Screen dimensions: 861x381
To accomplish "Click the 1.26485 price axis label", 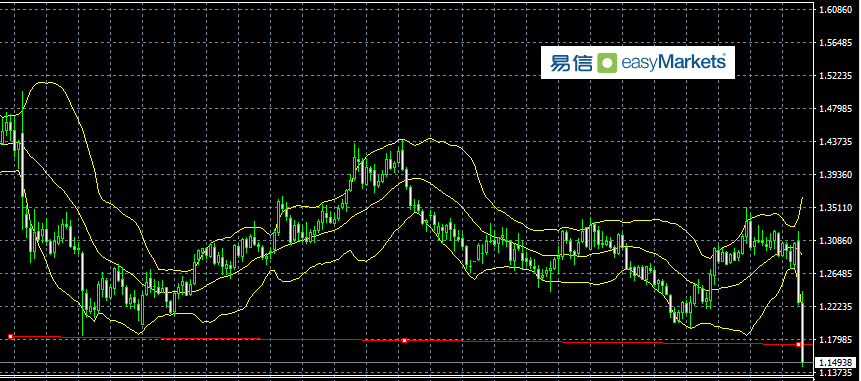I will pos(835,273).
